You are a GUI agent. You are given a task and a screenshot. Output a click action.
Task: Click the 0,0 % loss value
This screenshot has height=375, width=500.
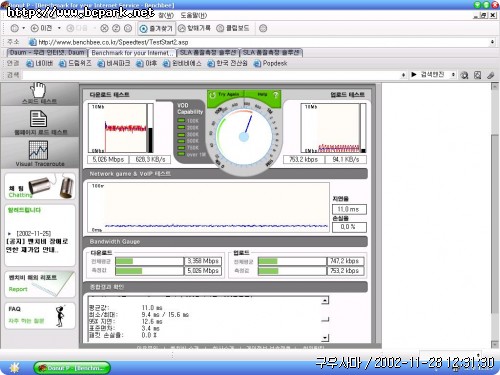[349, 227]
